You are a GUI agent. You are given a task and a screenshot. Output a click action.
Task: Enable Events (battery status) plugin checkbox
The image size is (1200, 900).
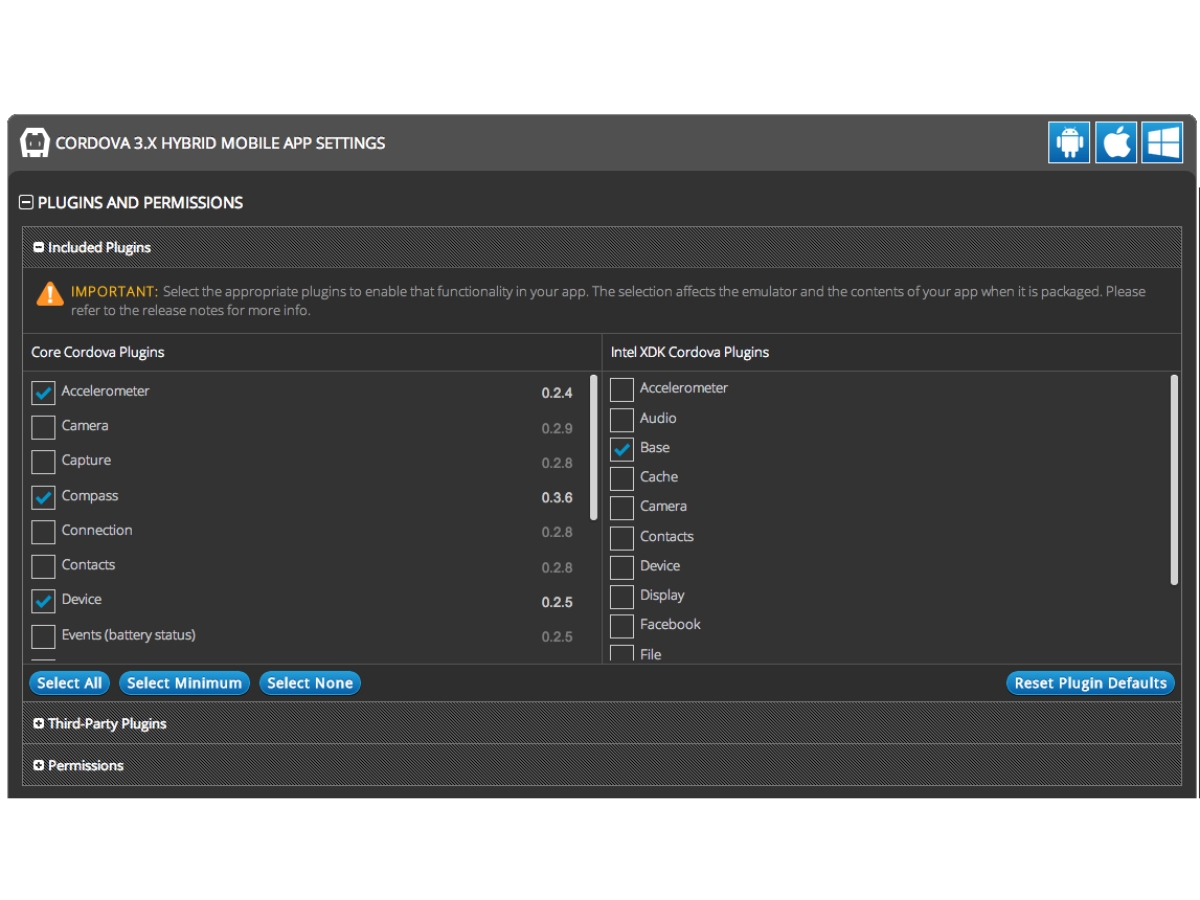(x=44, y=636)
